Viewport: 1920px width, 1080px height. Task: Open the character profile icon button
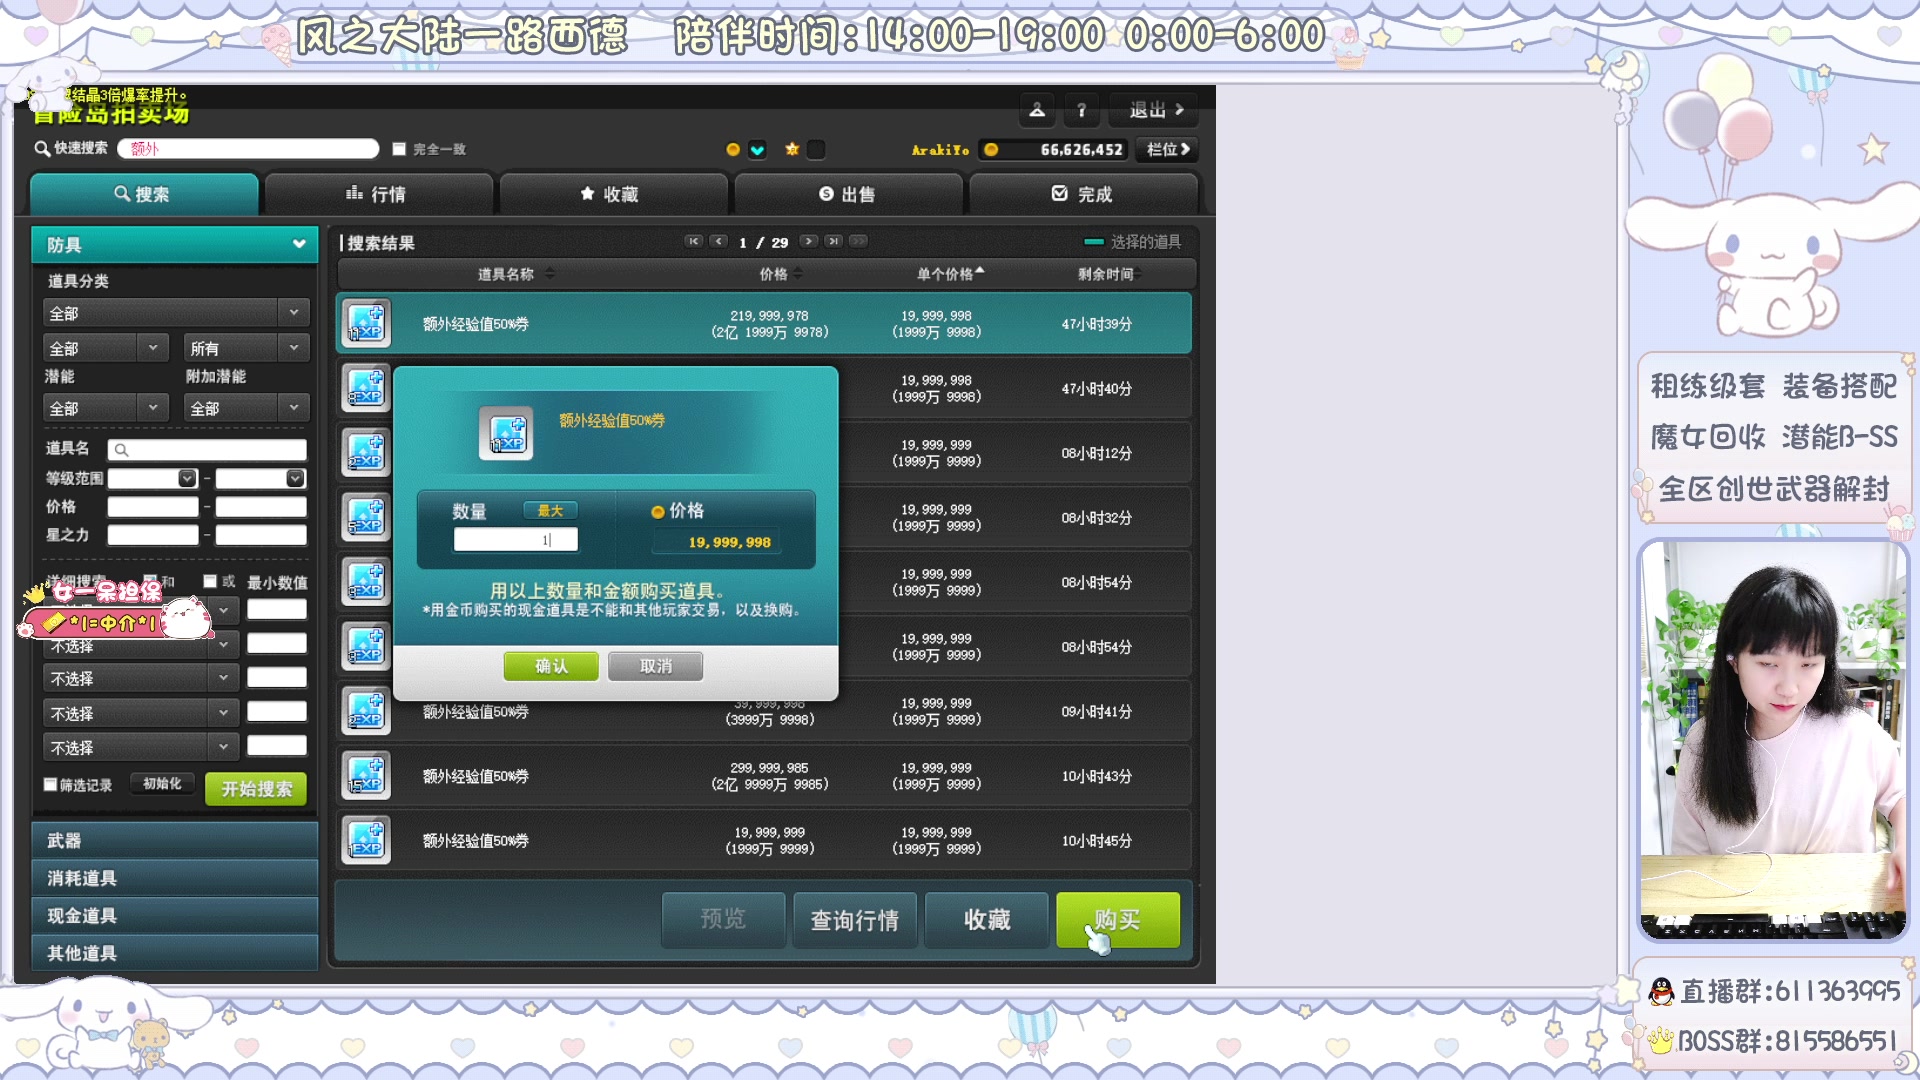click(1037, 110)
